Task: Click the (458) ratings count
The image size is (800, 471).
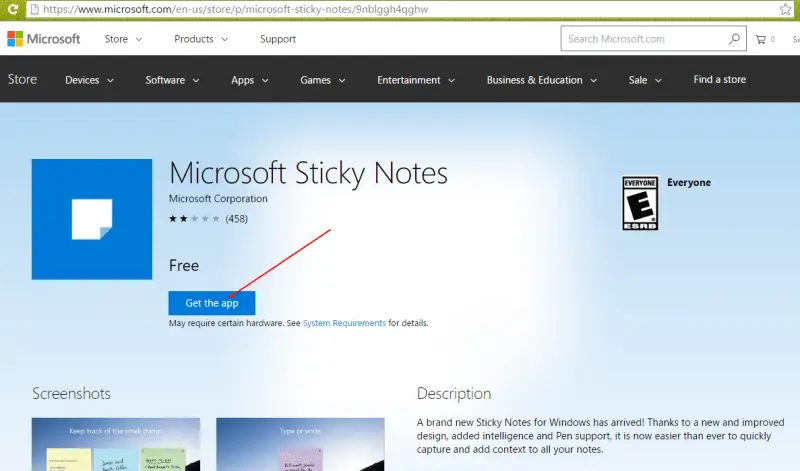Action: point(237,219)
